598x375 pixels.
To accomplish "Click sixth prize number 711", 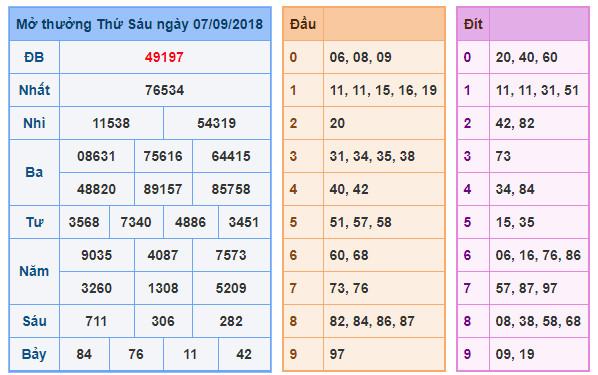I will click(96, 321).
